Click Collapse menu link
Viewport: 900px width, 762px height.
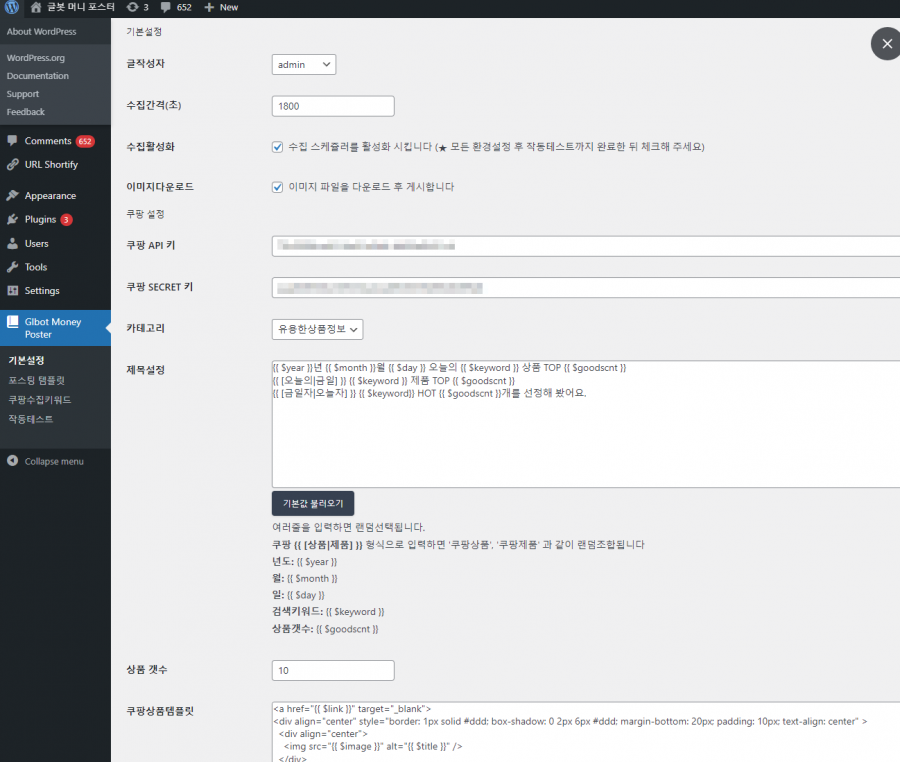point(54,461)
